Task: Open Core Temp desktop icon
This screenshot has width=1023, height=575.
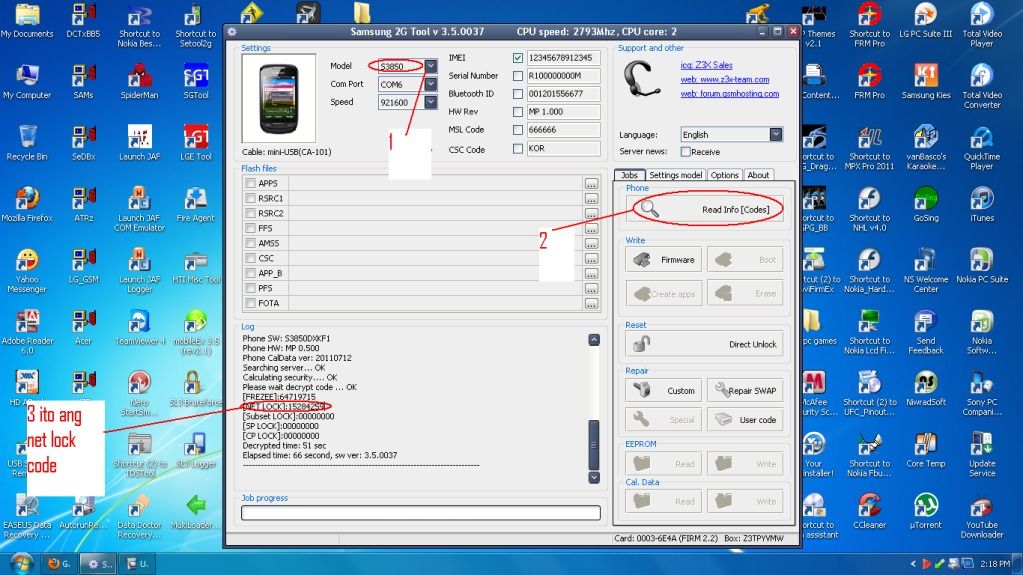Action: 926,450
